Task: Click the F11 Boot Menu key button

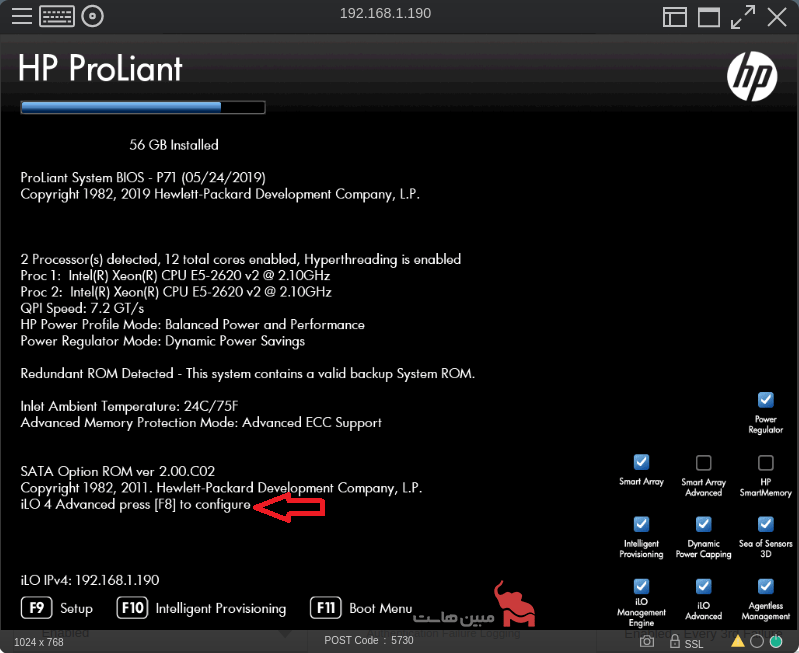Action: pyautogui.click(x=326, y=608)
